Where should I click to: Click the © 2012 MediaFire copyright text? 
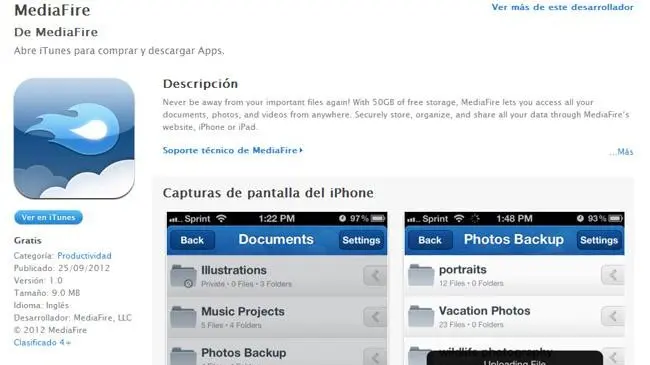(x=50, y=330)
